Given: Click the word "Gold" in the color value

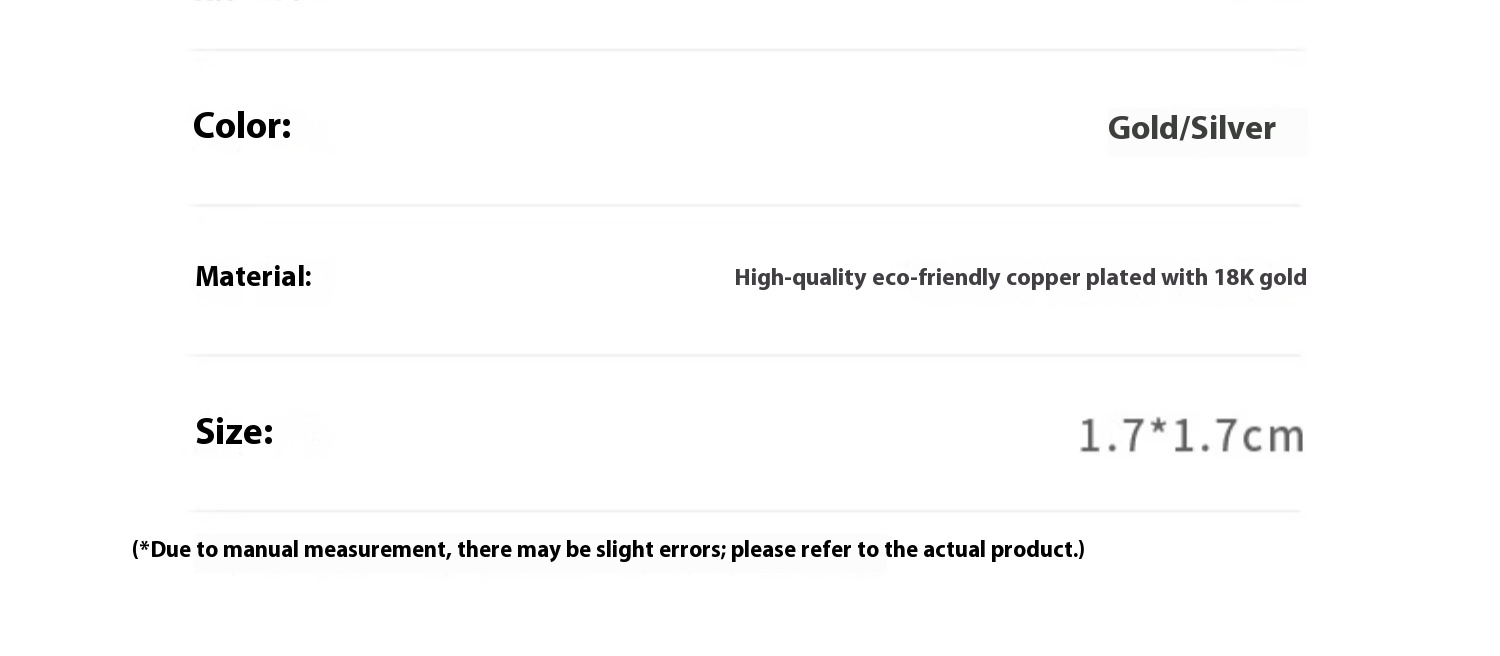Looking at the screenshot, I should 1143,129.
